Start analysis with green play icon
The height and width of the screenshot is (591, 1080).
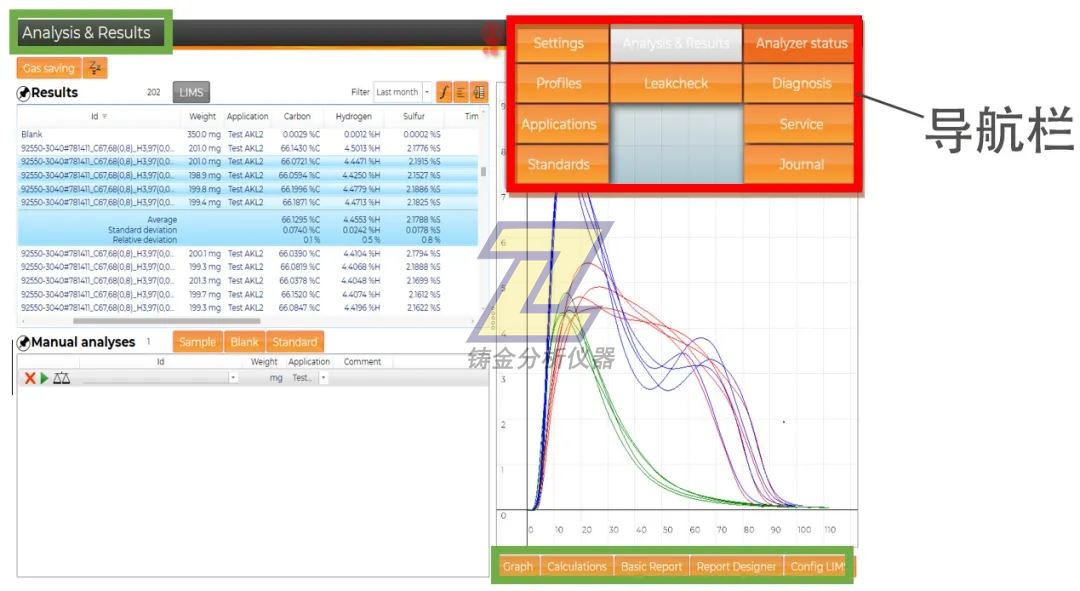[x=44, y=378]
